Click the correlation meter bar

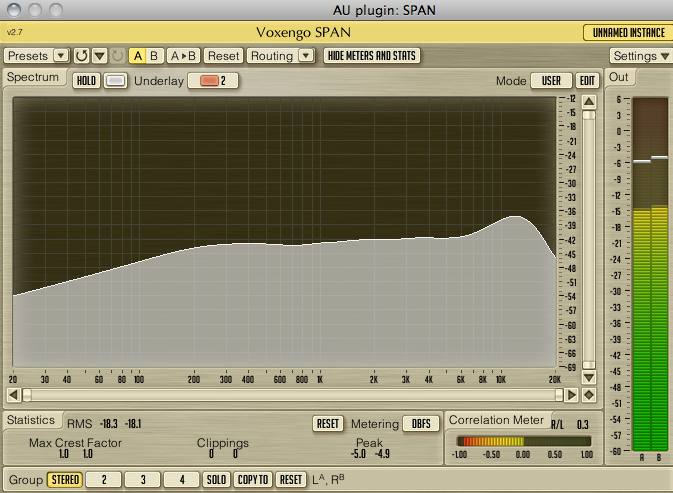pyautogui.click(x=524, y=441)
